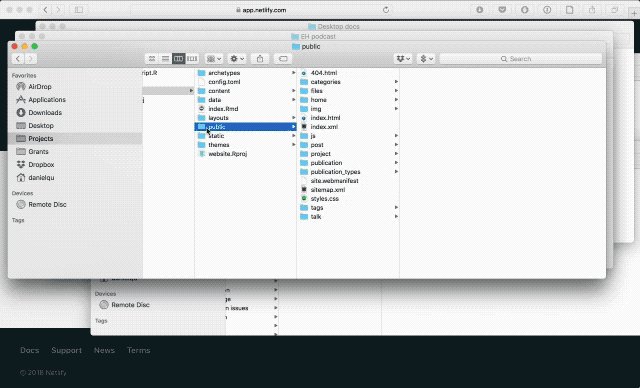Image resolution: width=640 pixels, height=388 pixels.
Task: Open the layouts folder
Action: tap(245, 118)
